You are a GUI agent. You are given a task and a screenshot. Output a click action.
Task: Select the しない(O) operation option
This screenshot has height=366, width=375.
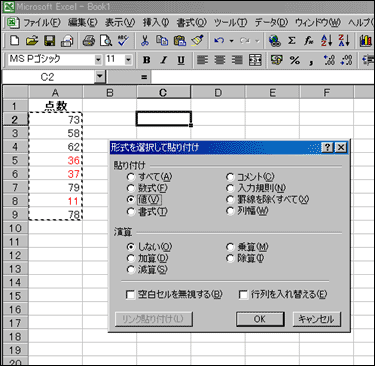(131, 247)
